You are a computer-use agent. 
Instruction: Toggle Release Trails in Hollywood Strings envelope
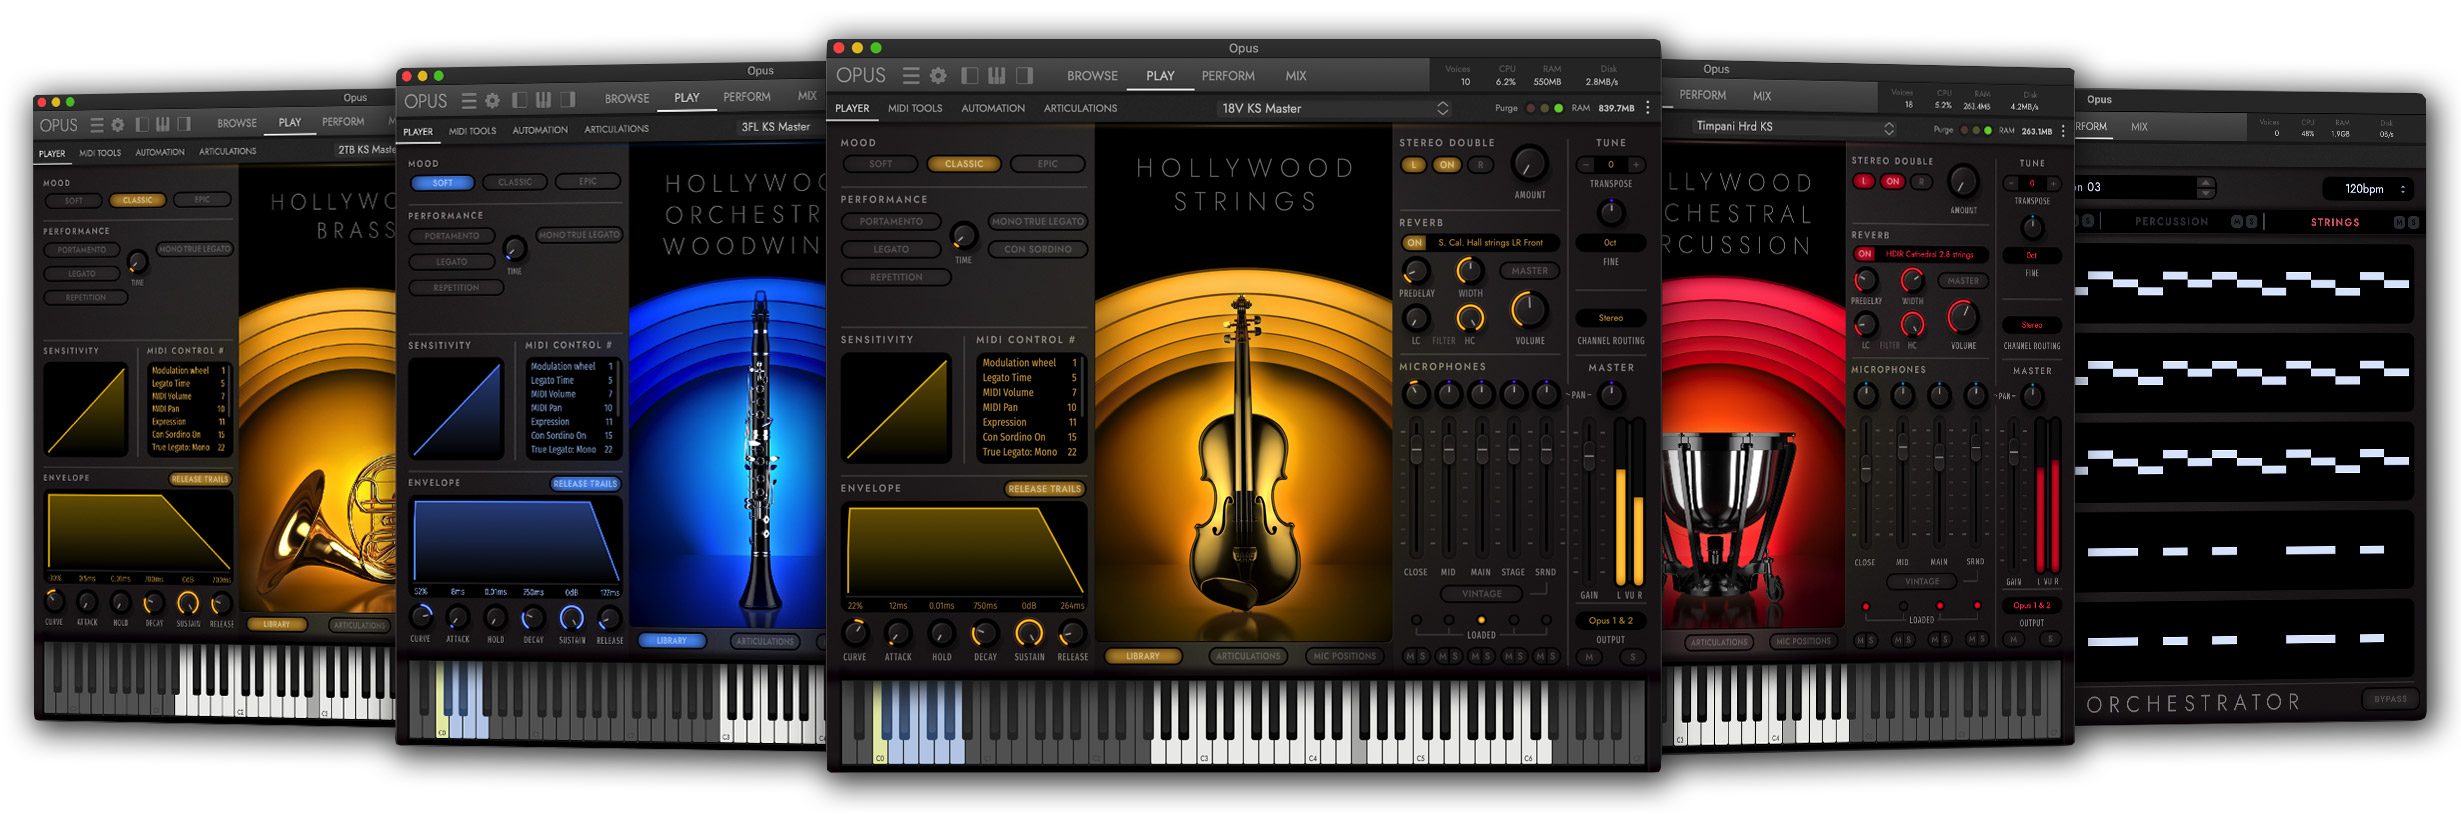pyautogui.click(x=1044, y=489)
